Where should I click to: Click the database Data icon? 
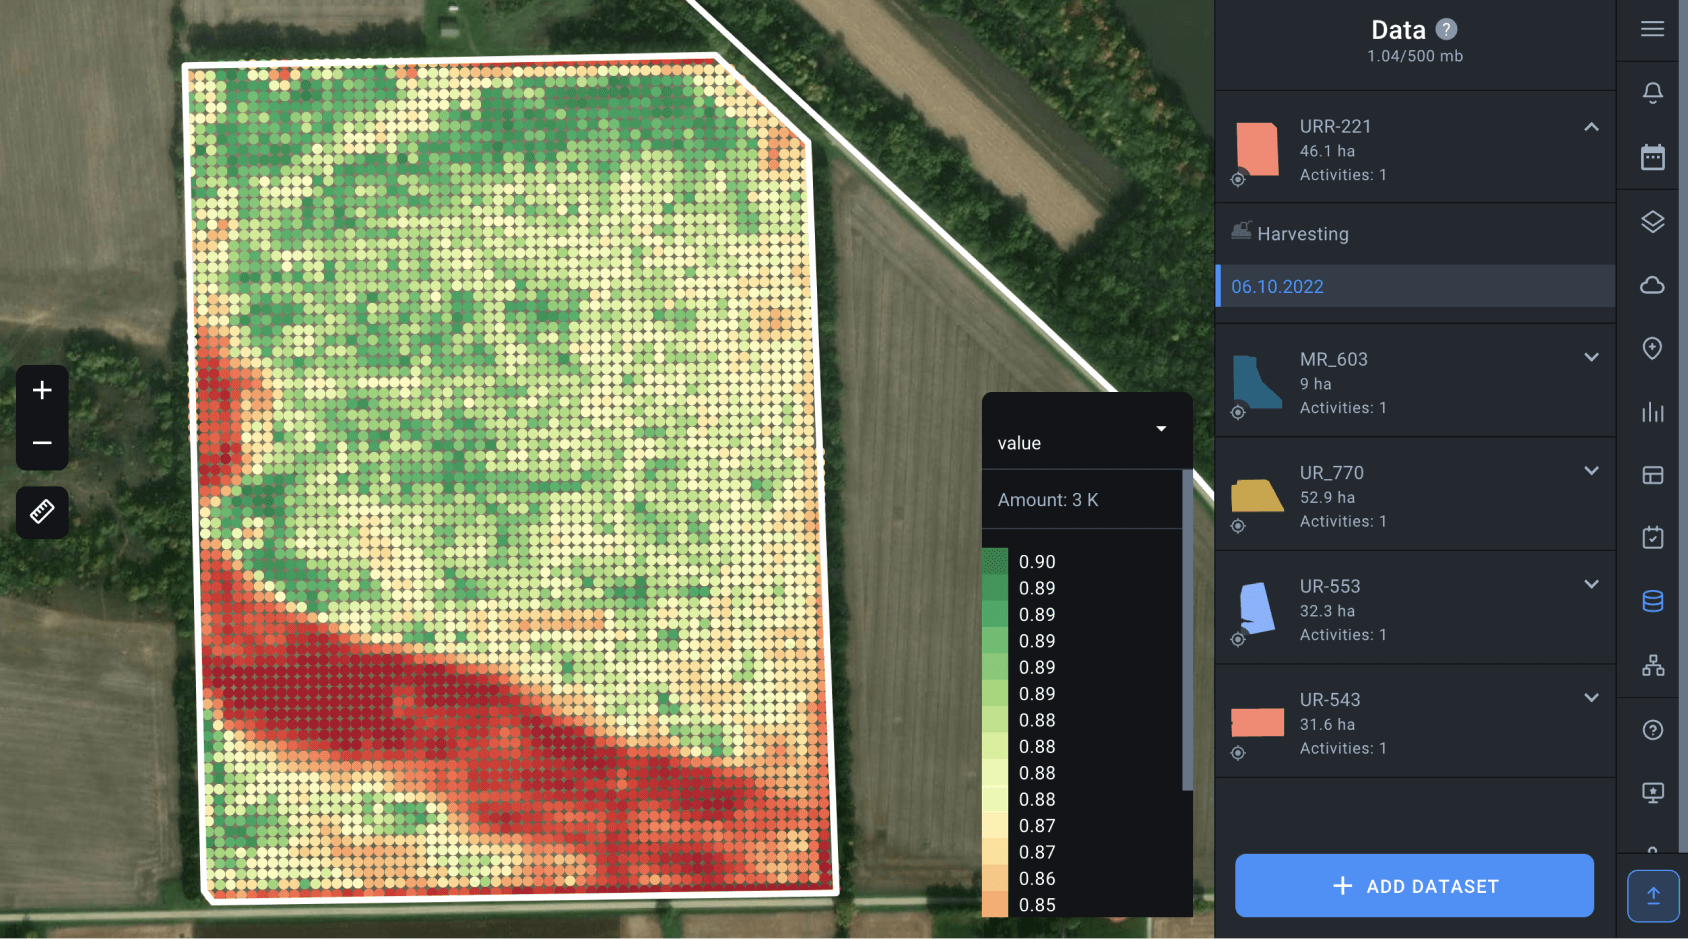pyautogui.click(x=1652, y=601)
